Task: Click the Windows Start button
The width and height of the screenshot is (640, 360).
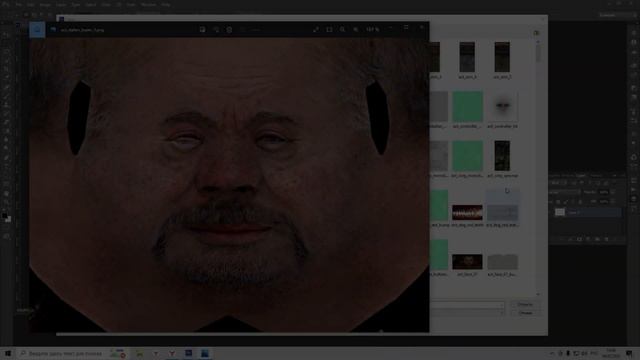Action: point(8,353)
